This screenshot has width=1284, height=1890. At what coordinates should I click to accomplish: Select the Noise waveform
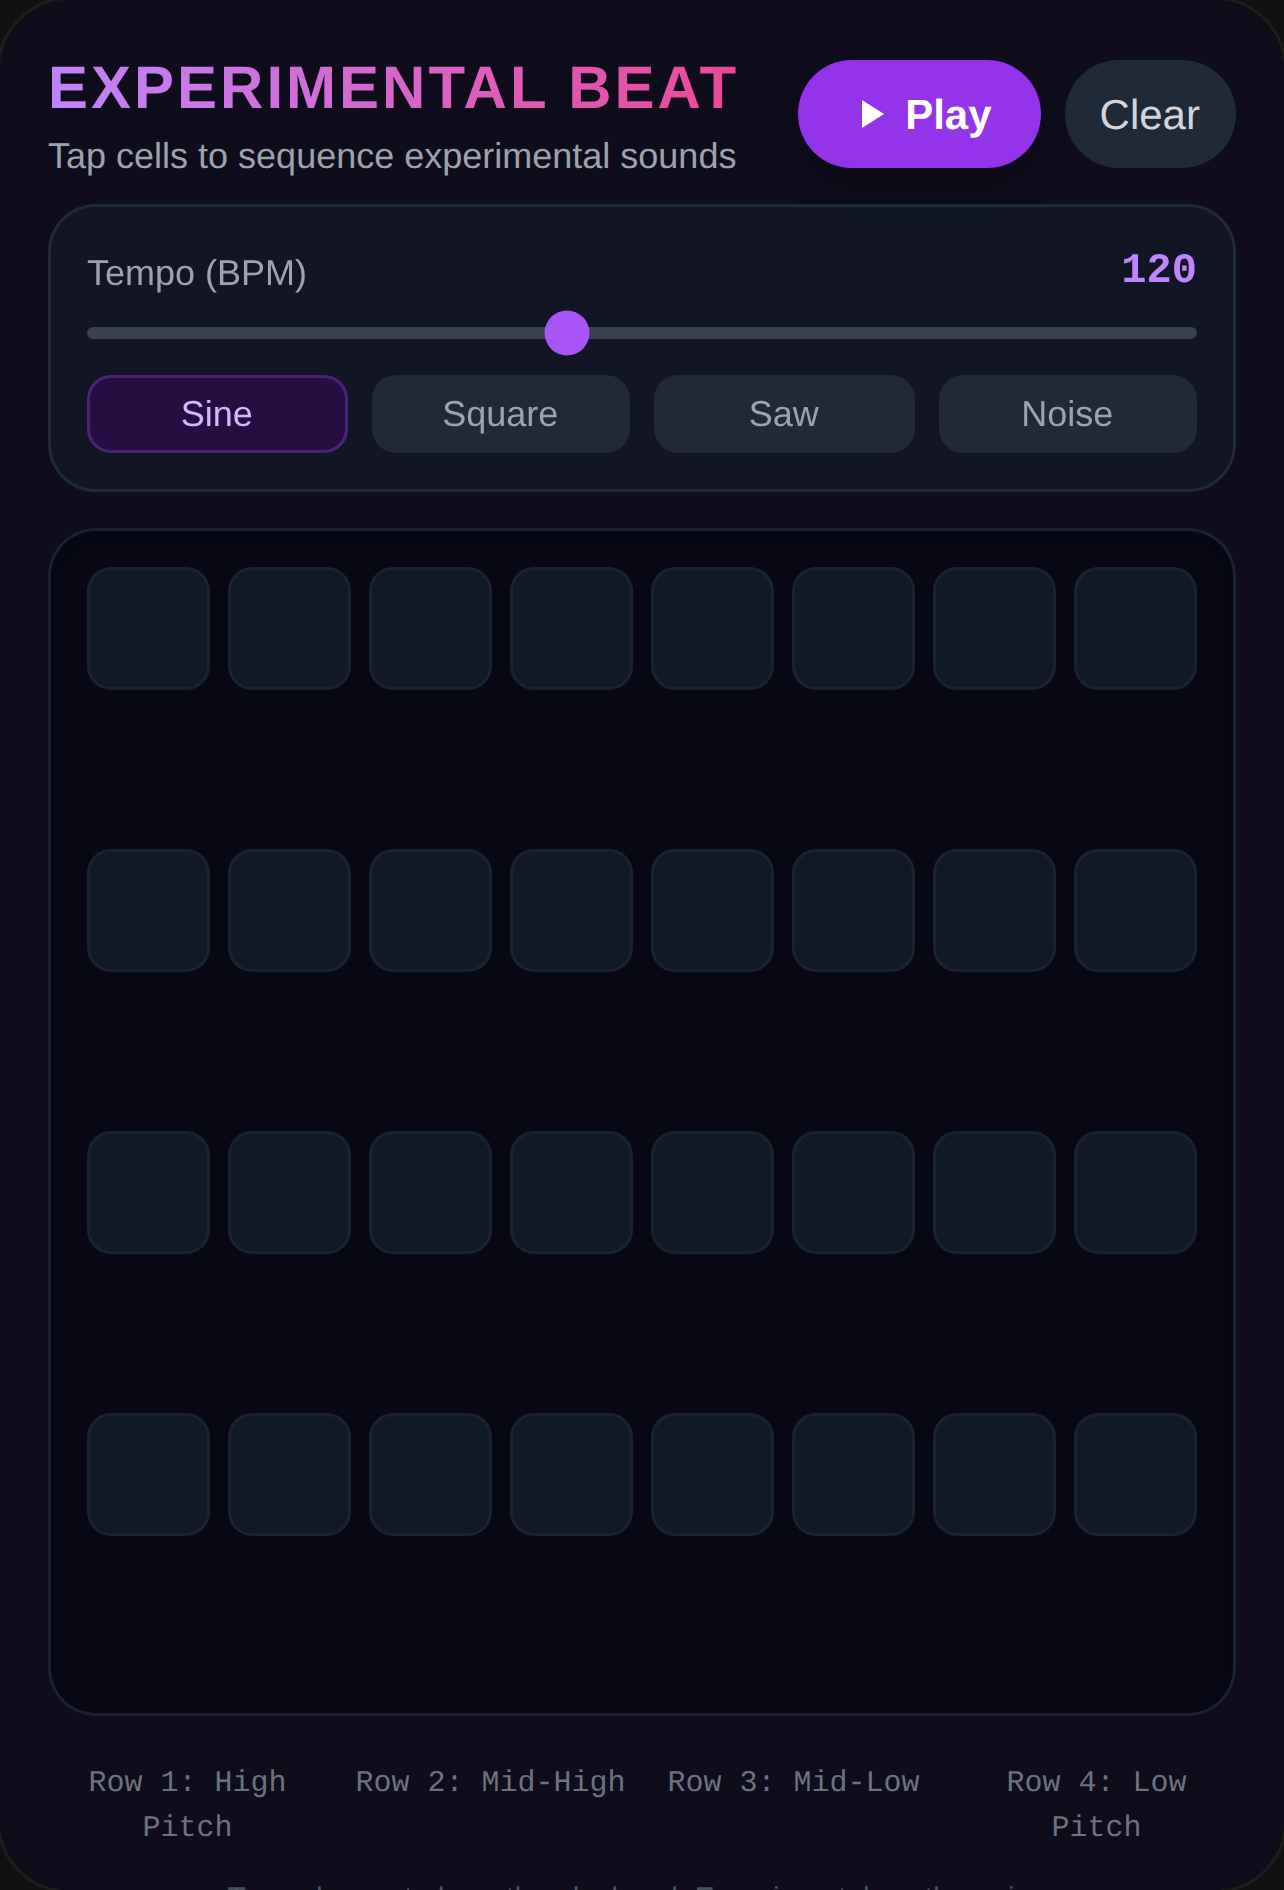click(1068, 414)
